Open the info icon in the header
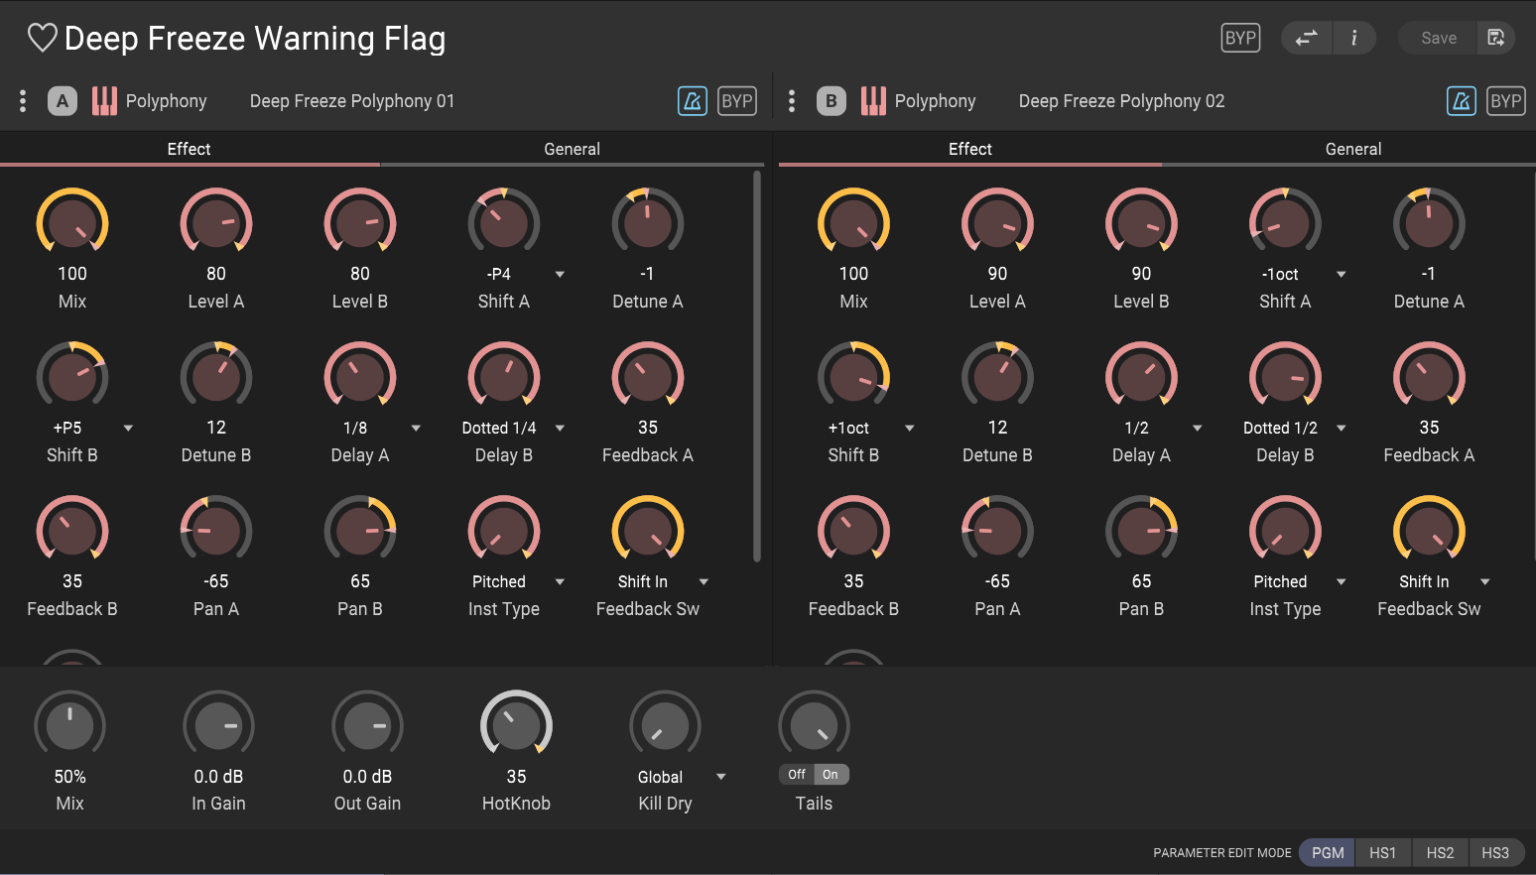This screenshot has width=1536, height=875. tap(1354, 38)
